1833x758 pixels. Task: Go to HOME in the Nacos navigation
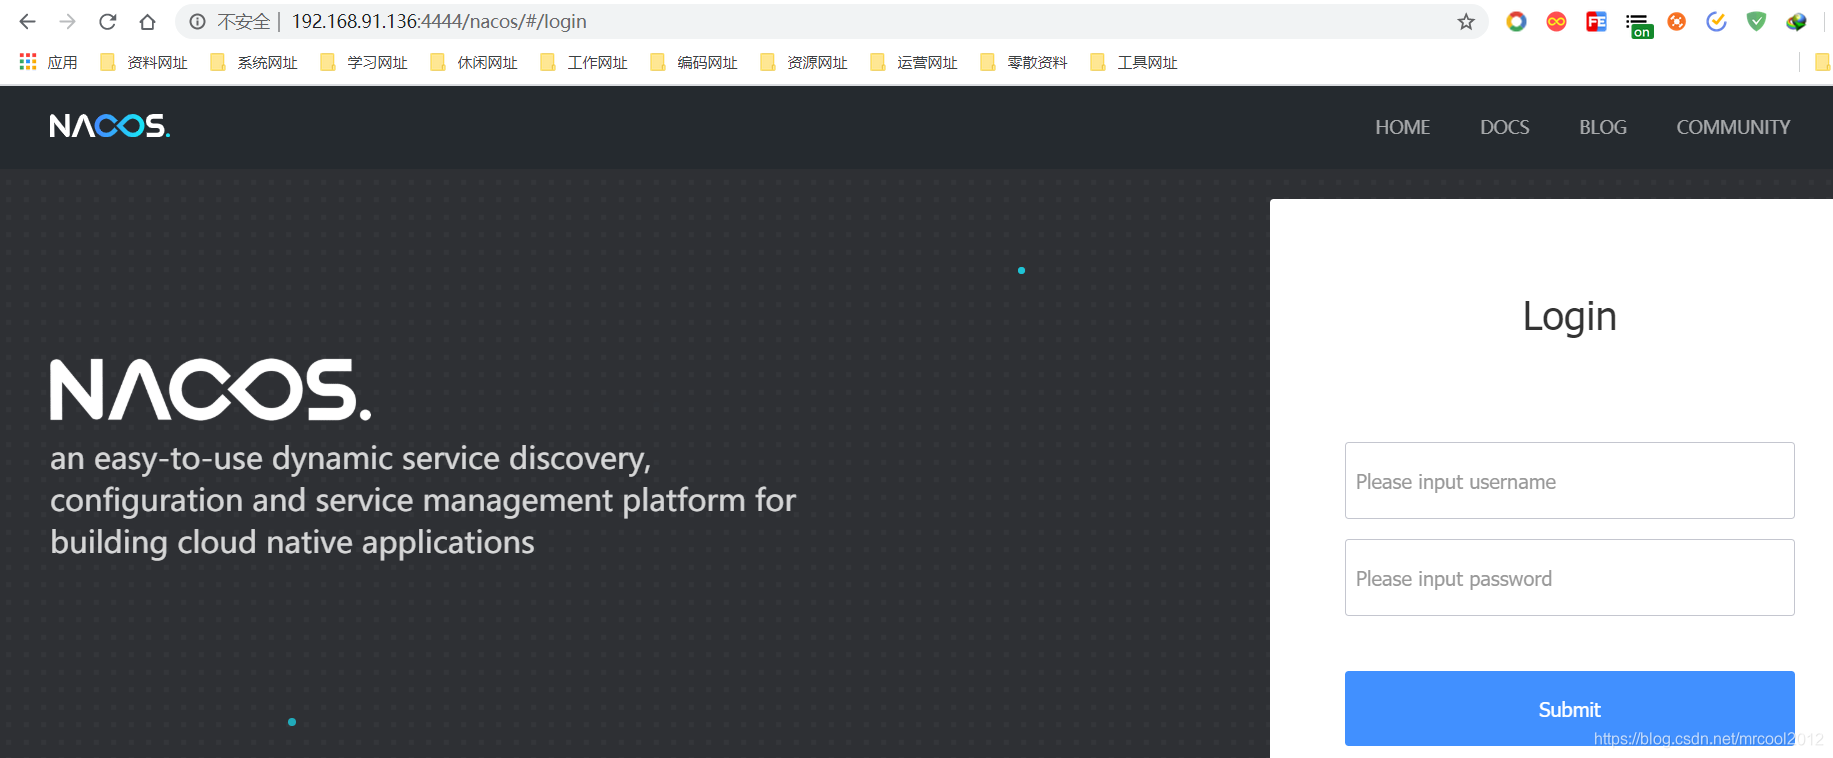pos(1402,127)
